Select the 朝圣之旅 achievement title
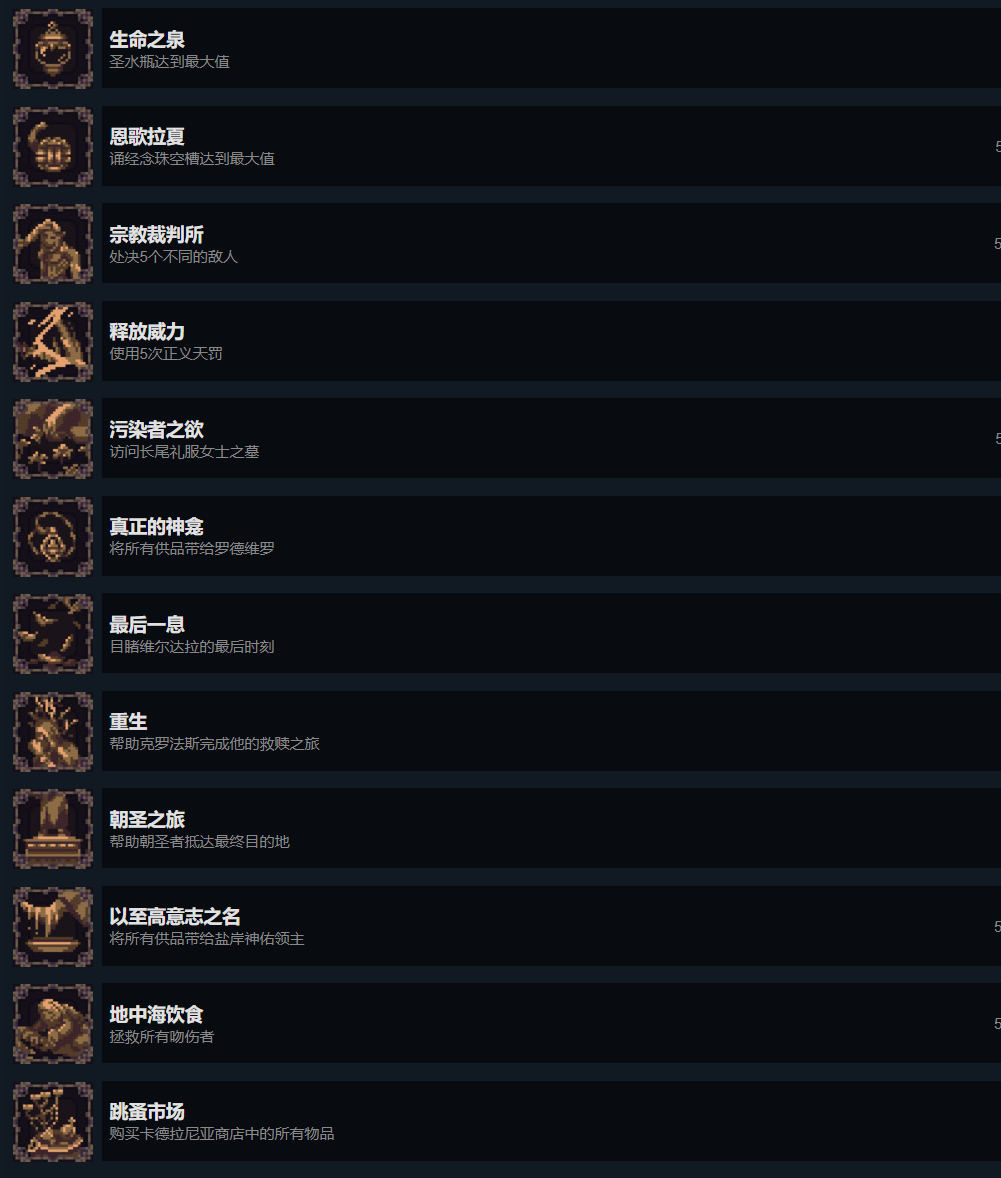Screen dimensions: 1001x1178 [147, 819]
